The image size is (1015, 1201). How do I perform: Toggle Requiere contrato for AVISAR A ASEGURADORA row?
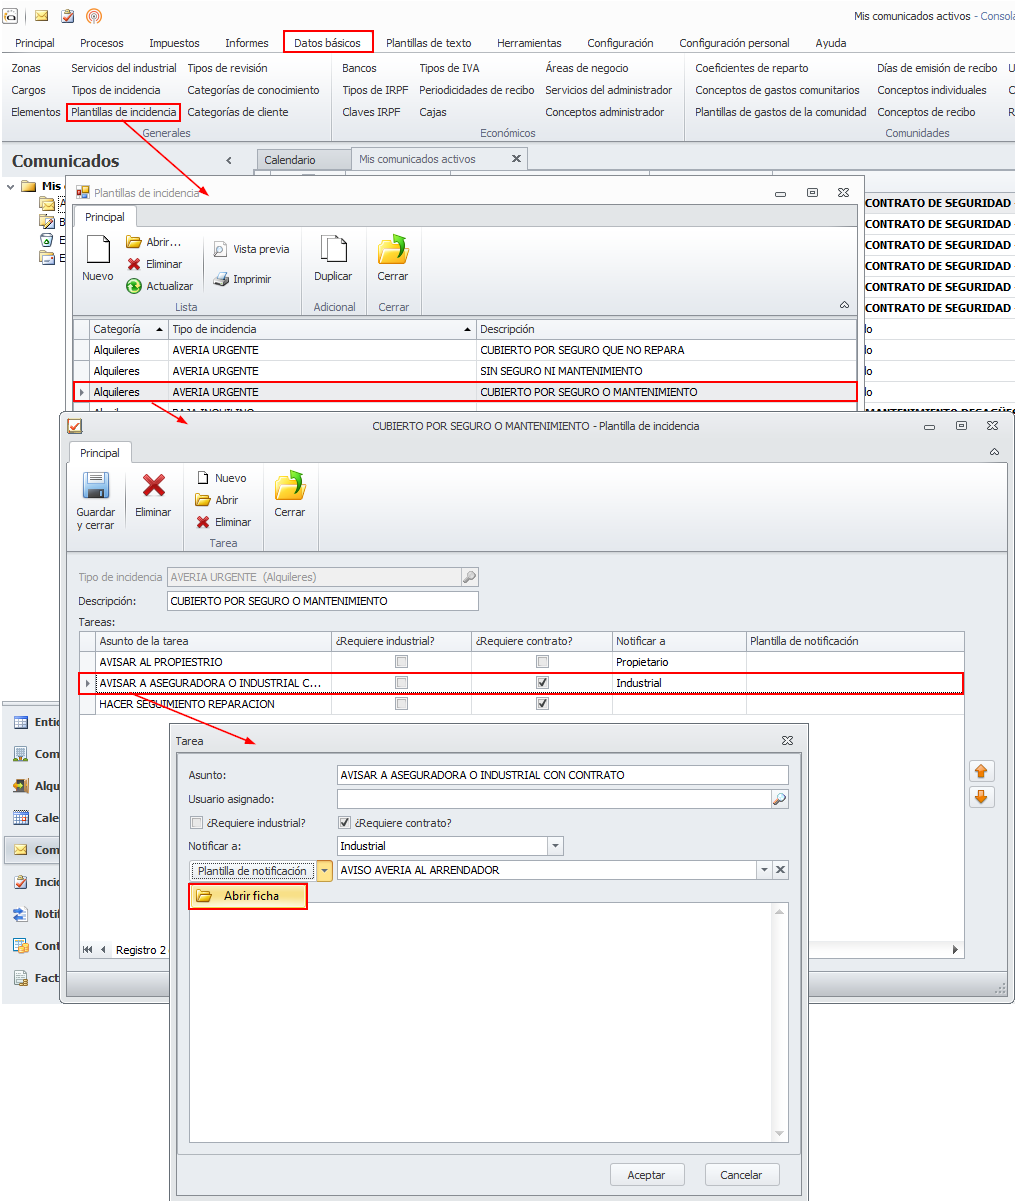(542, 683)
